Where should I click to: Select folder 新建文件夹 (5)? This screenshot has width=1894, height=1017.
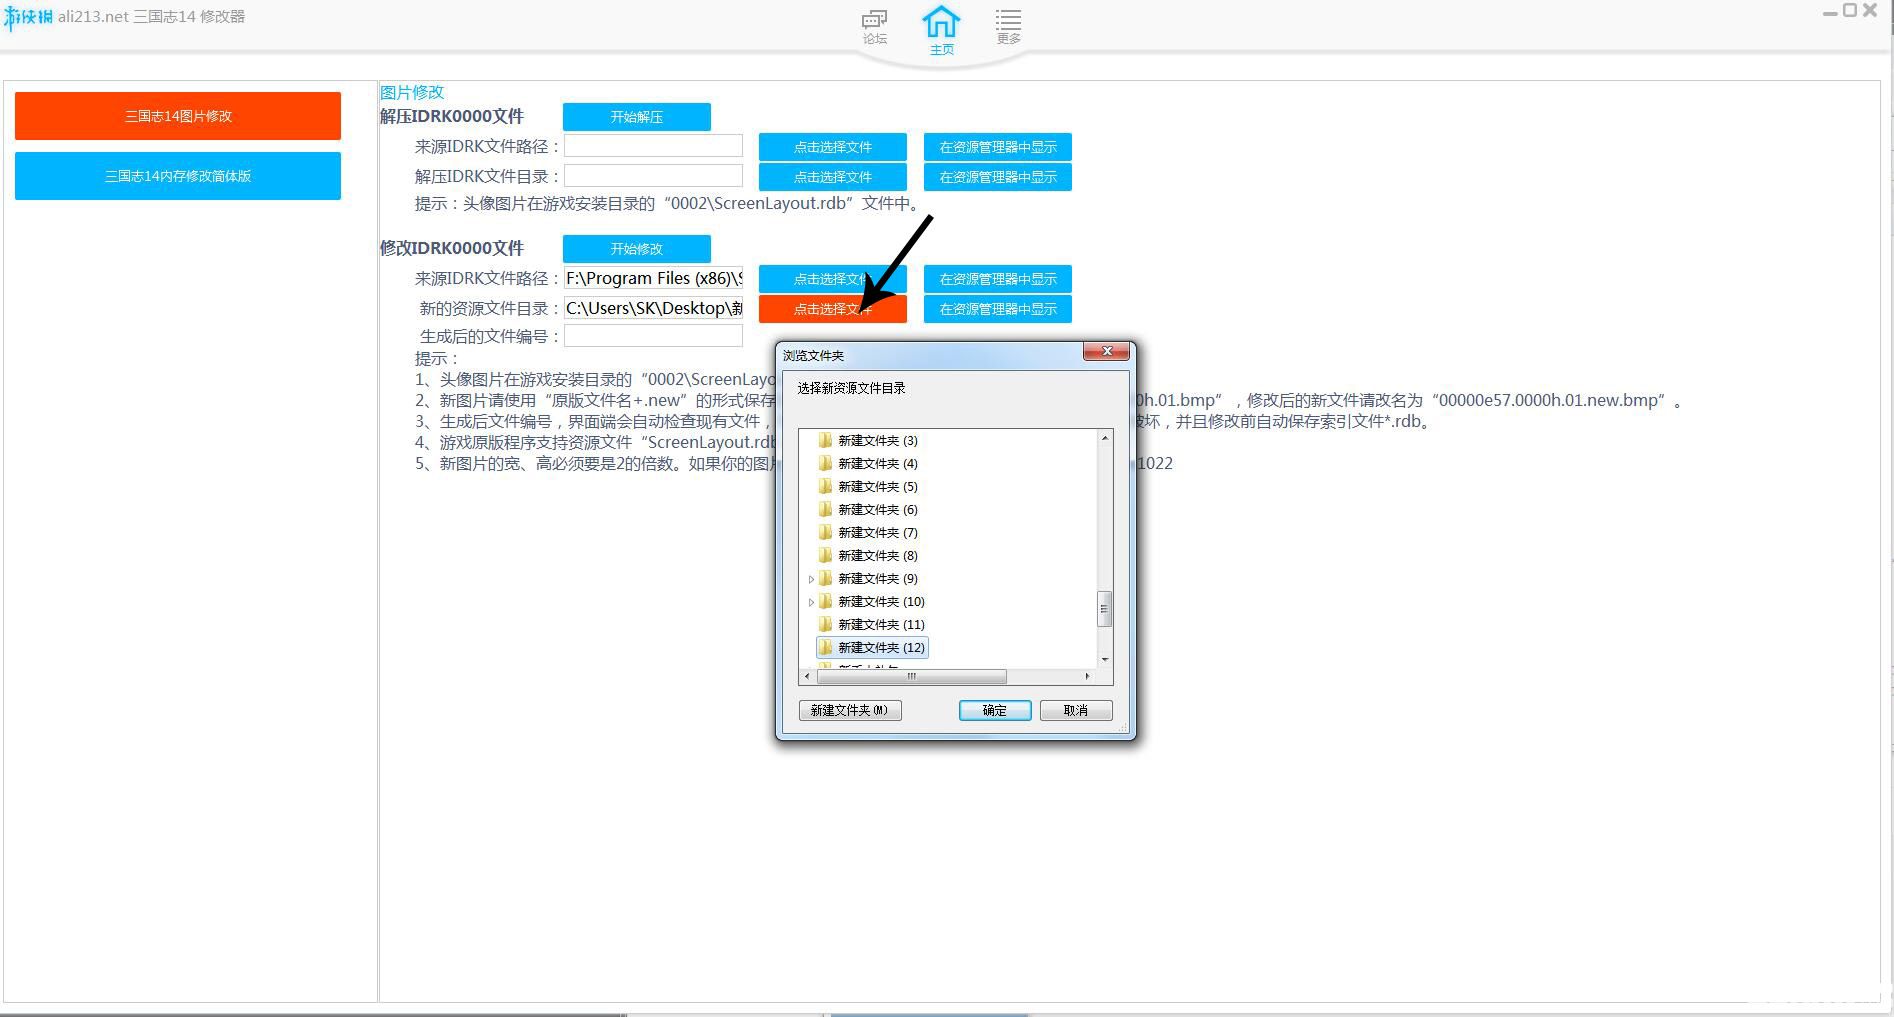(877, 486)
